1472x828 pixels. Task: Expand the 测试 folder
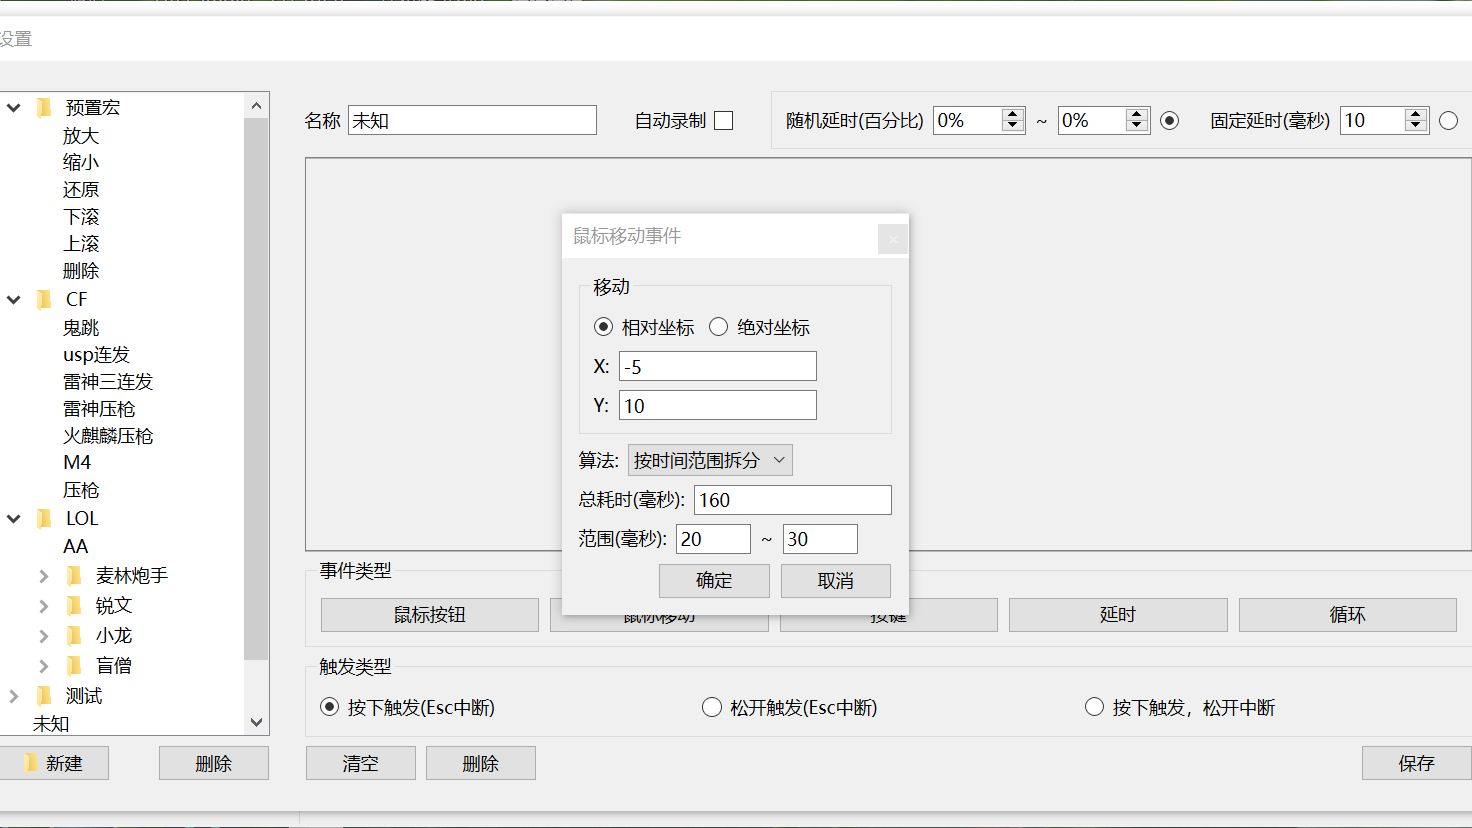pos(14,696)
